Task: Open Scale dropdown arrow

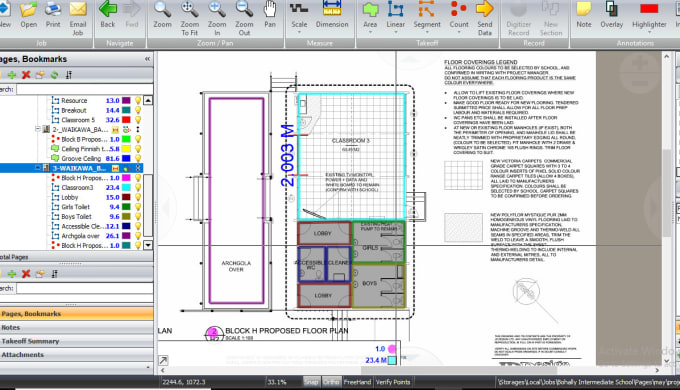Action: coord(299,33)
